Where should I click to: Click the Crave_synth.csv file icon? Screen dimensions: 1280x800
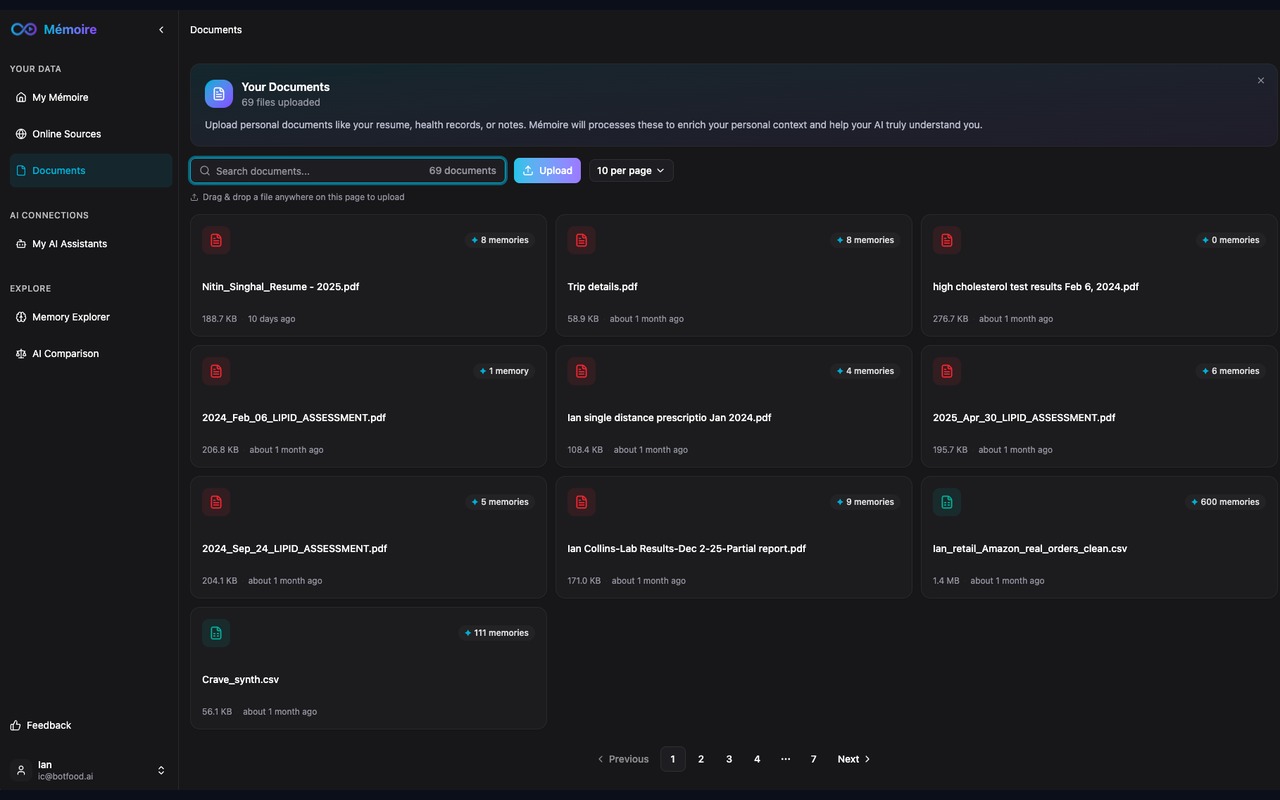[x=216, y=632]
